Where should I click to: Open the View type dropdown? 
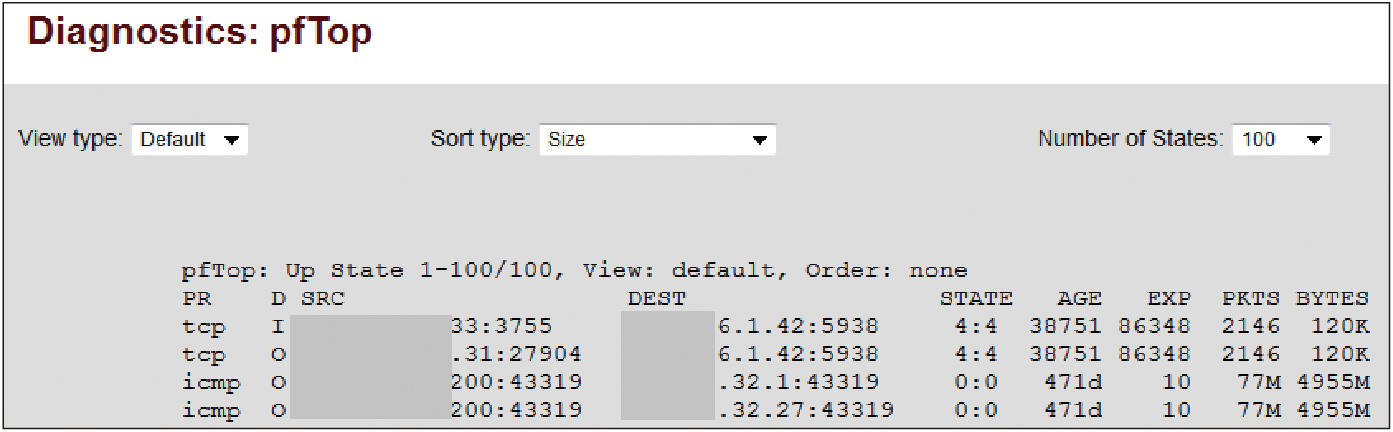(x=190, y=139)
